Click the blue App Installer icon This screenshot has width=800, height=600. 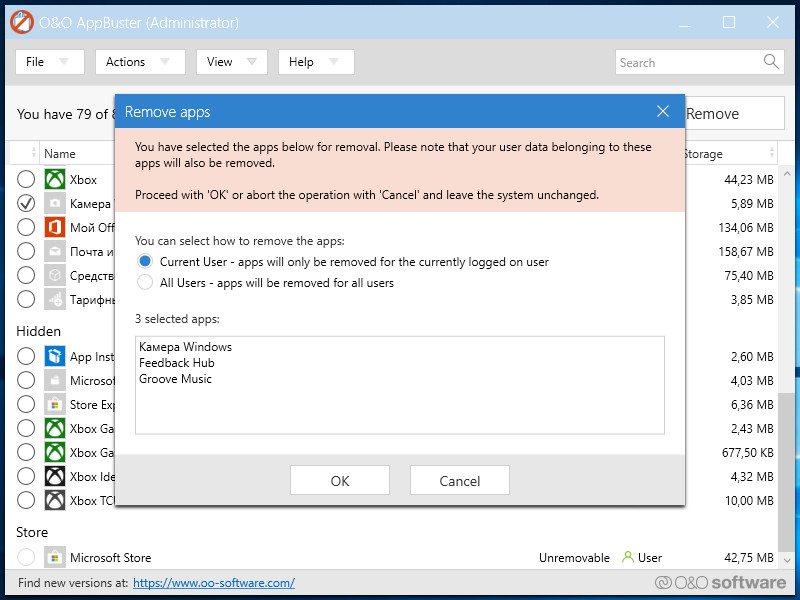pos(55,356)
